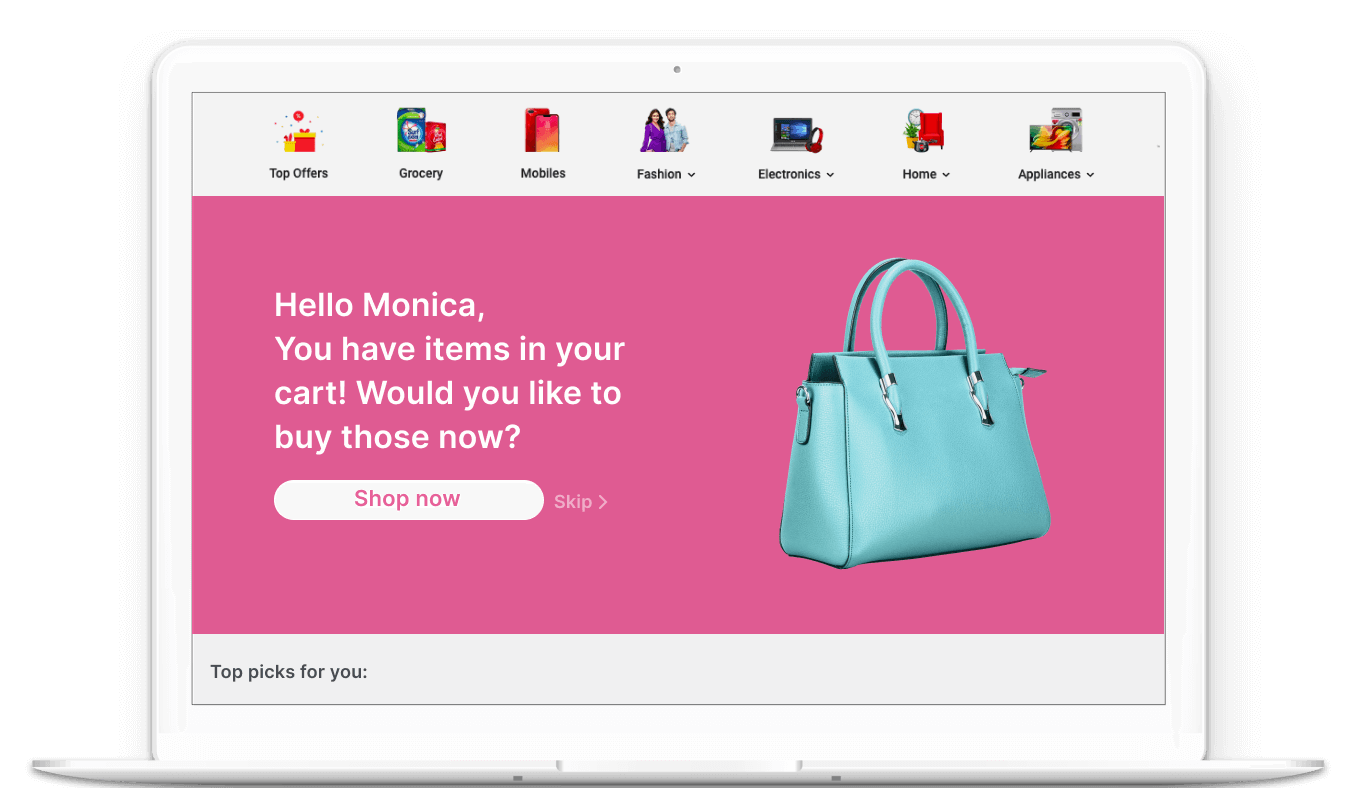Expand the Appliances dropdown menu
The width and height of the screenshot is (1362, 788).
click(1056, 174)
